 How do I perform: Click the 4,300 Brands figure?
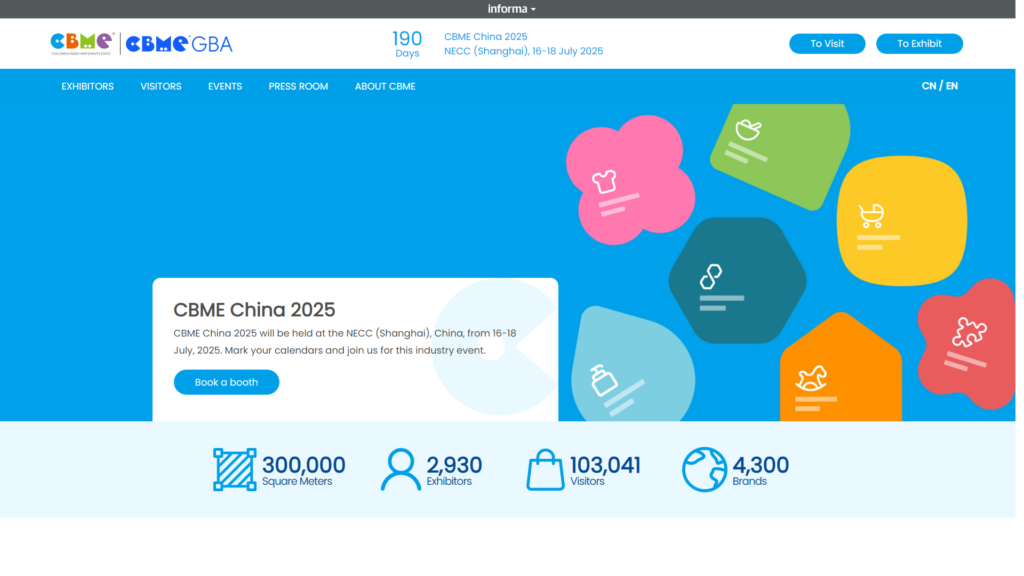coord(760,470)
